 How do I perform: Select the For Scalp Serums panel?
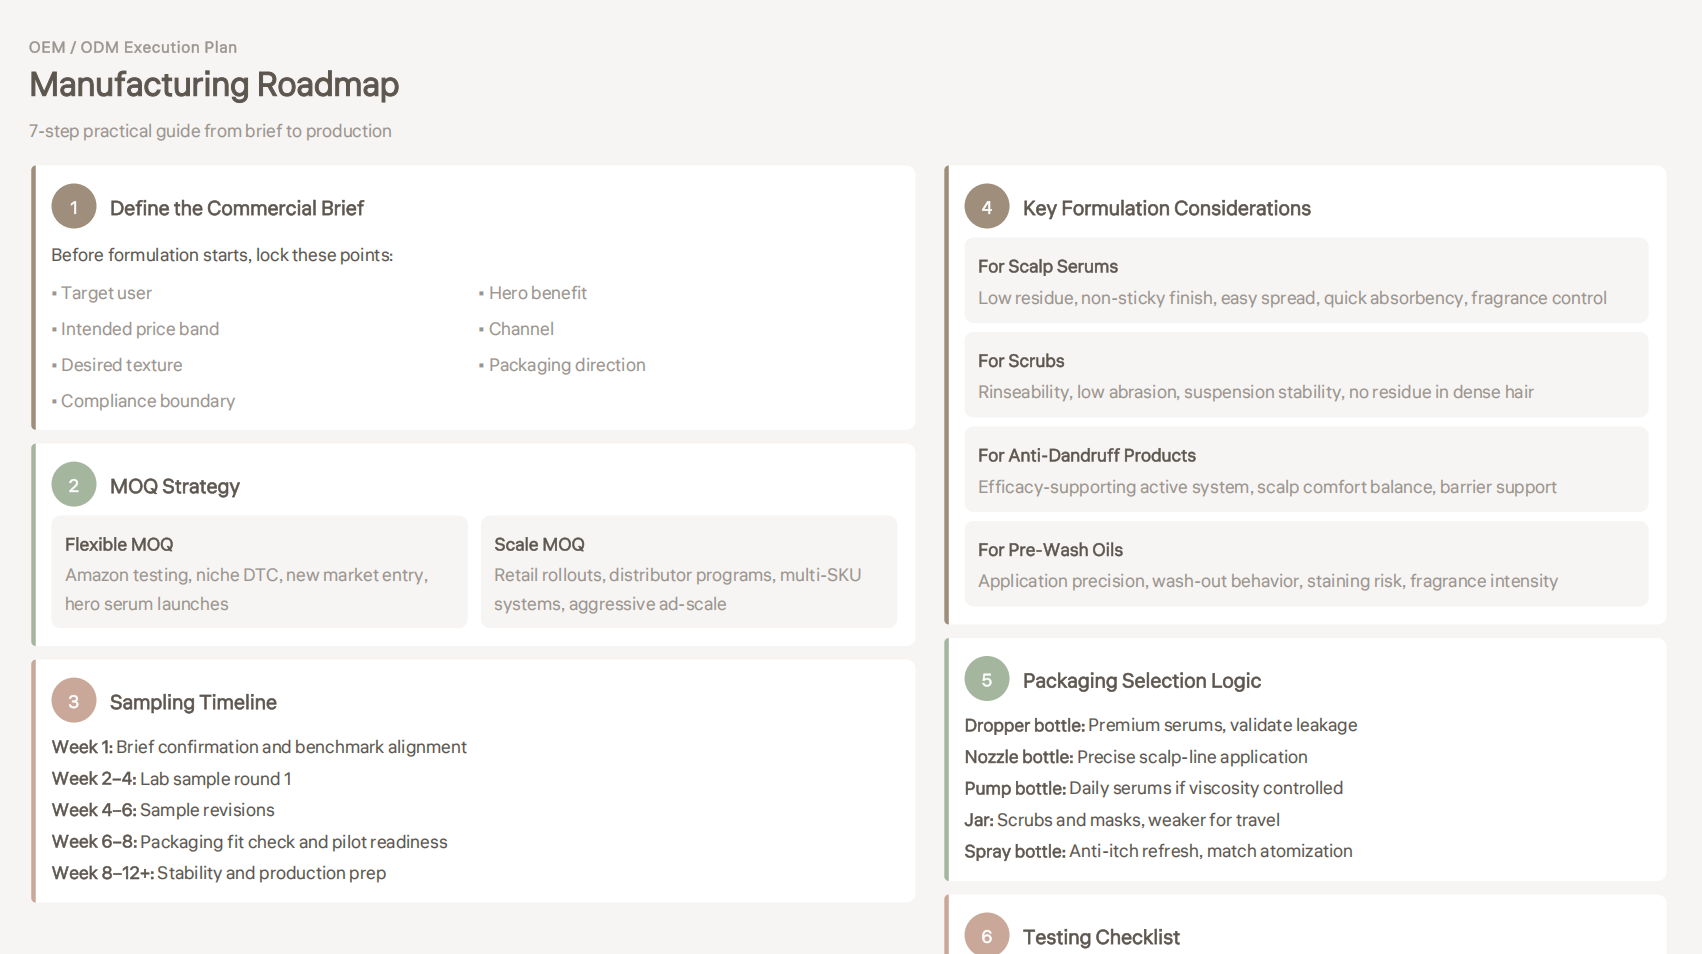[1305, 281]
